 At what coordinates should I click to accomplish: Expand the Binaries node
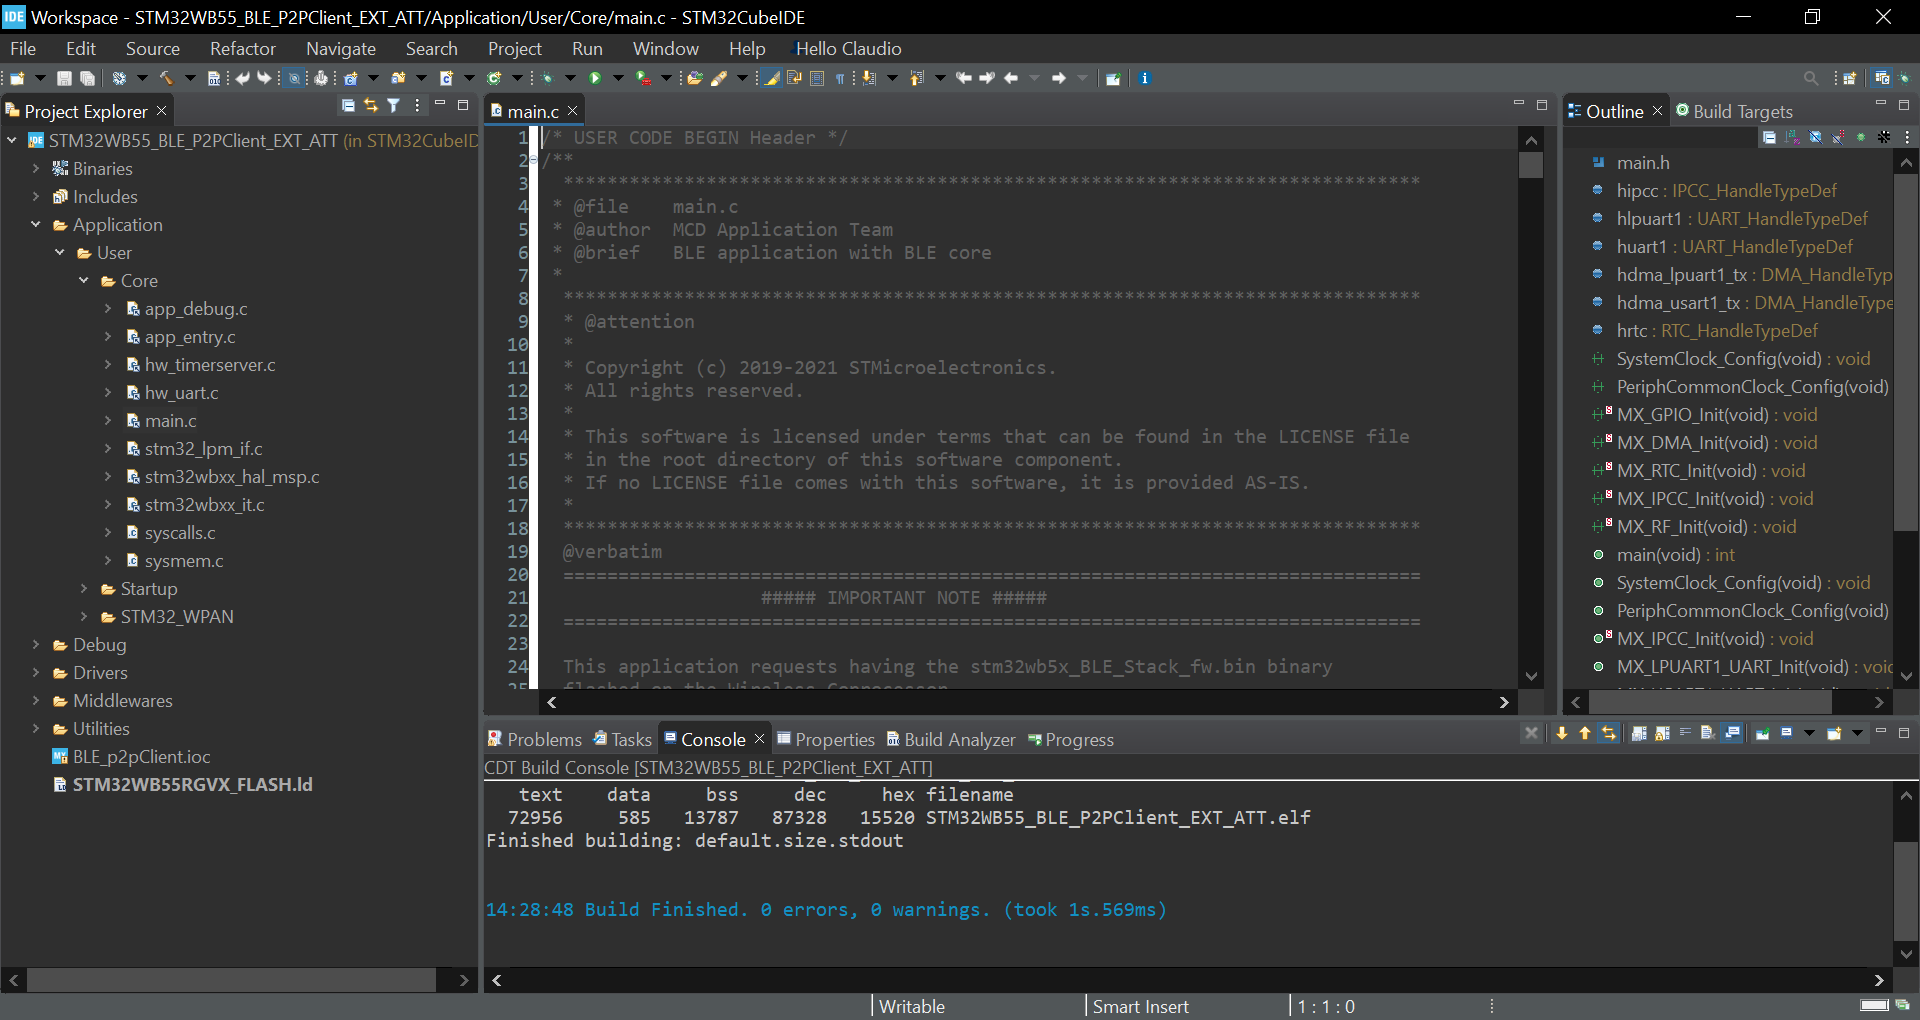[36, 168]
